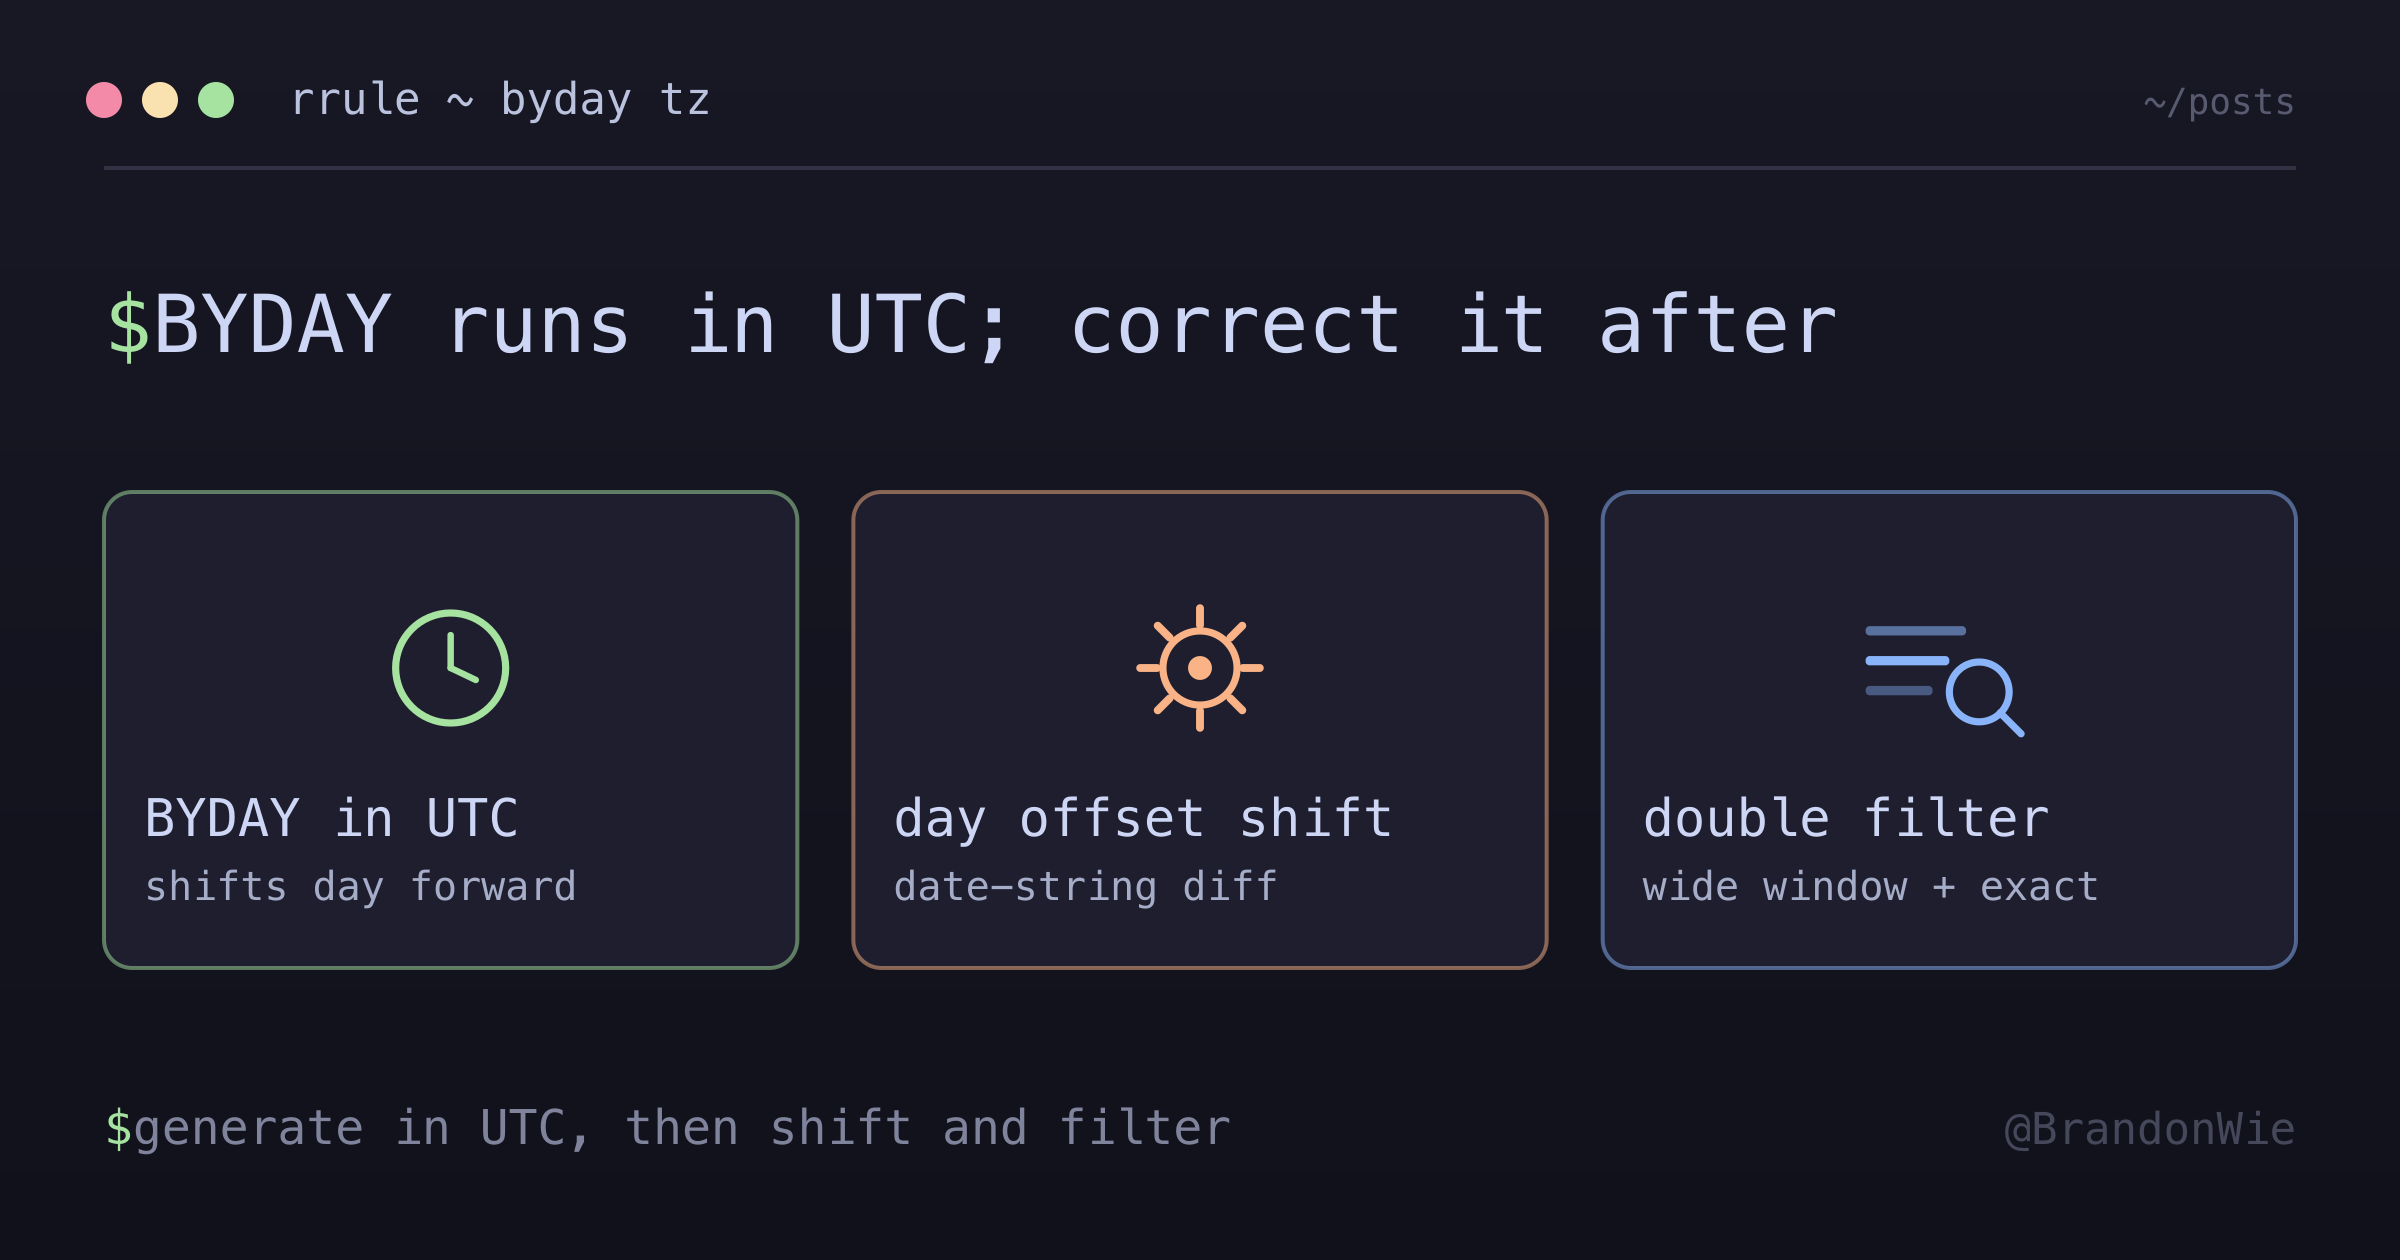2400x1260 pixels.
Task: Click the date-string diff subtitle
Action: pos(1086,887)
